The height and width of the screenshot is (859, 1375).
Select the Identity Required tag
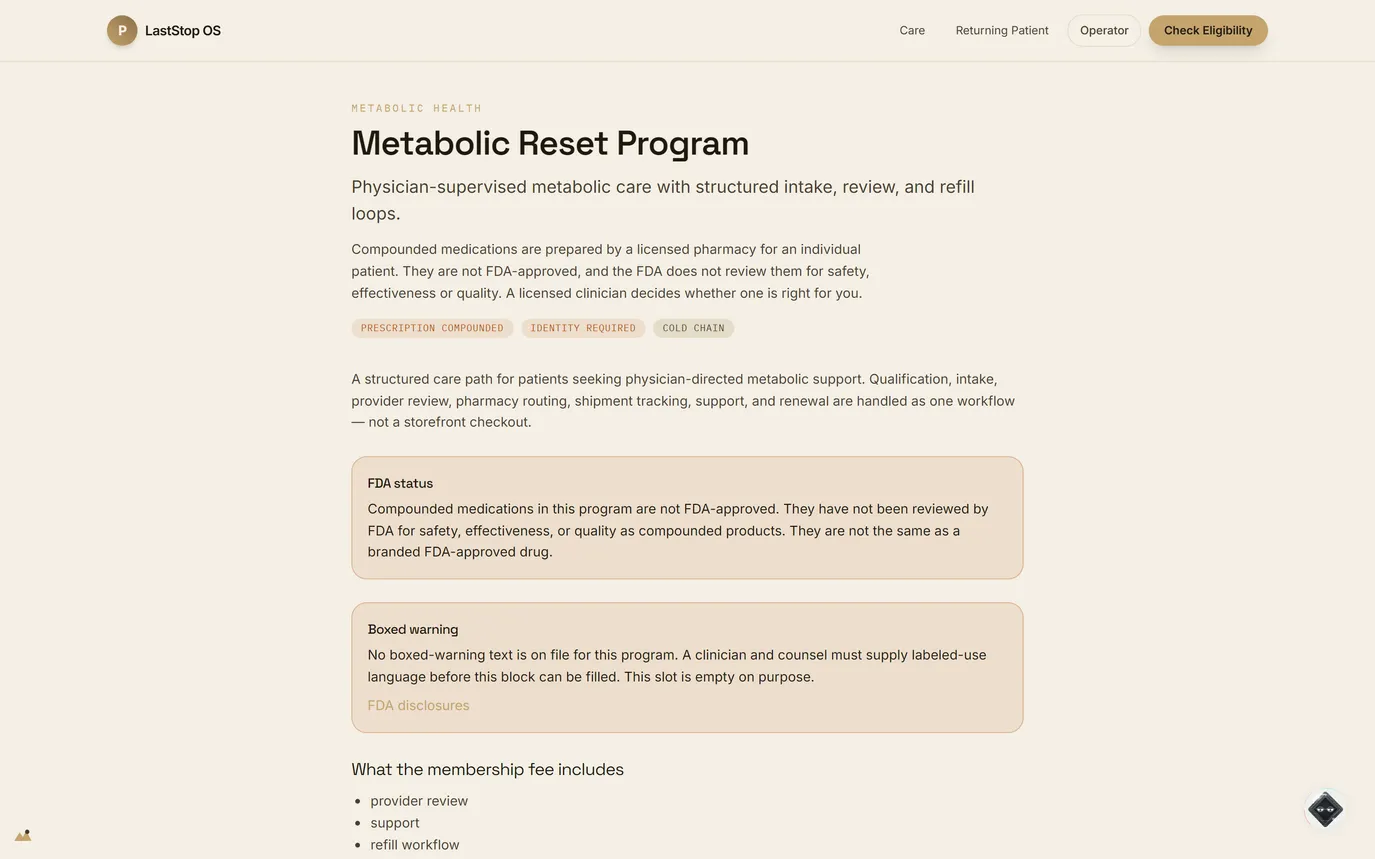point(583,328)
